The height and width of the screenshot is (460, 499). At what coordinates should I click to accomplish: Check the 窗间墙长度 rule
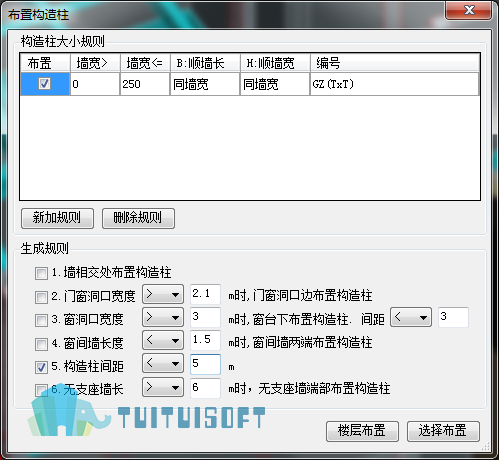(41, 344)
